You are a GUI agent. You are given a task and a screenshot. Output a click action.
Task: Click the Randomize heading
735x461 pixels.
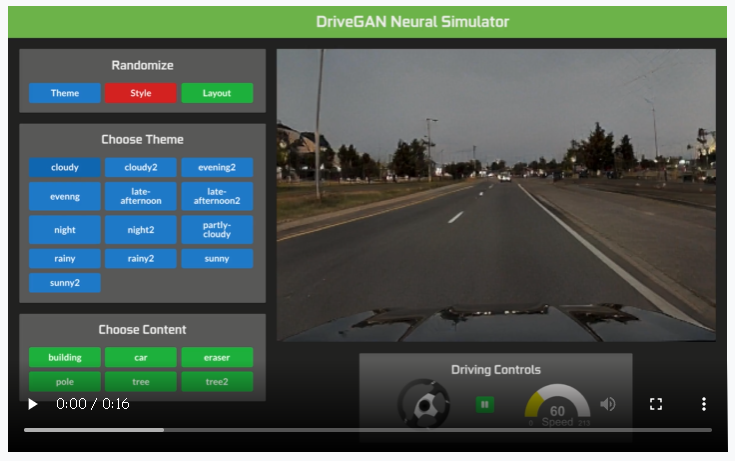pyautogui.click(x=142, y=65)
